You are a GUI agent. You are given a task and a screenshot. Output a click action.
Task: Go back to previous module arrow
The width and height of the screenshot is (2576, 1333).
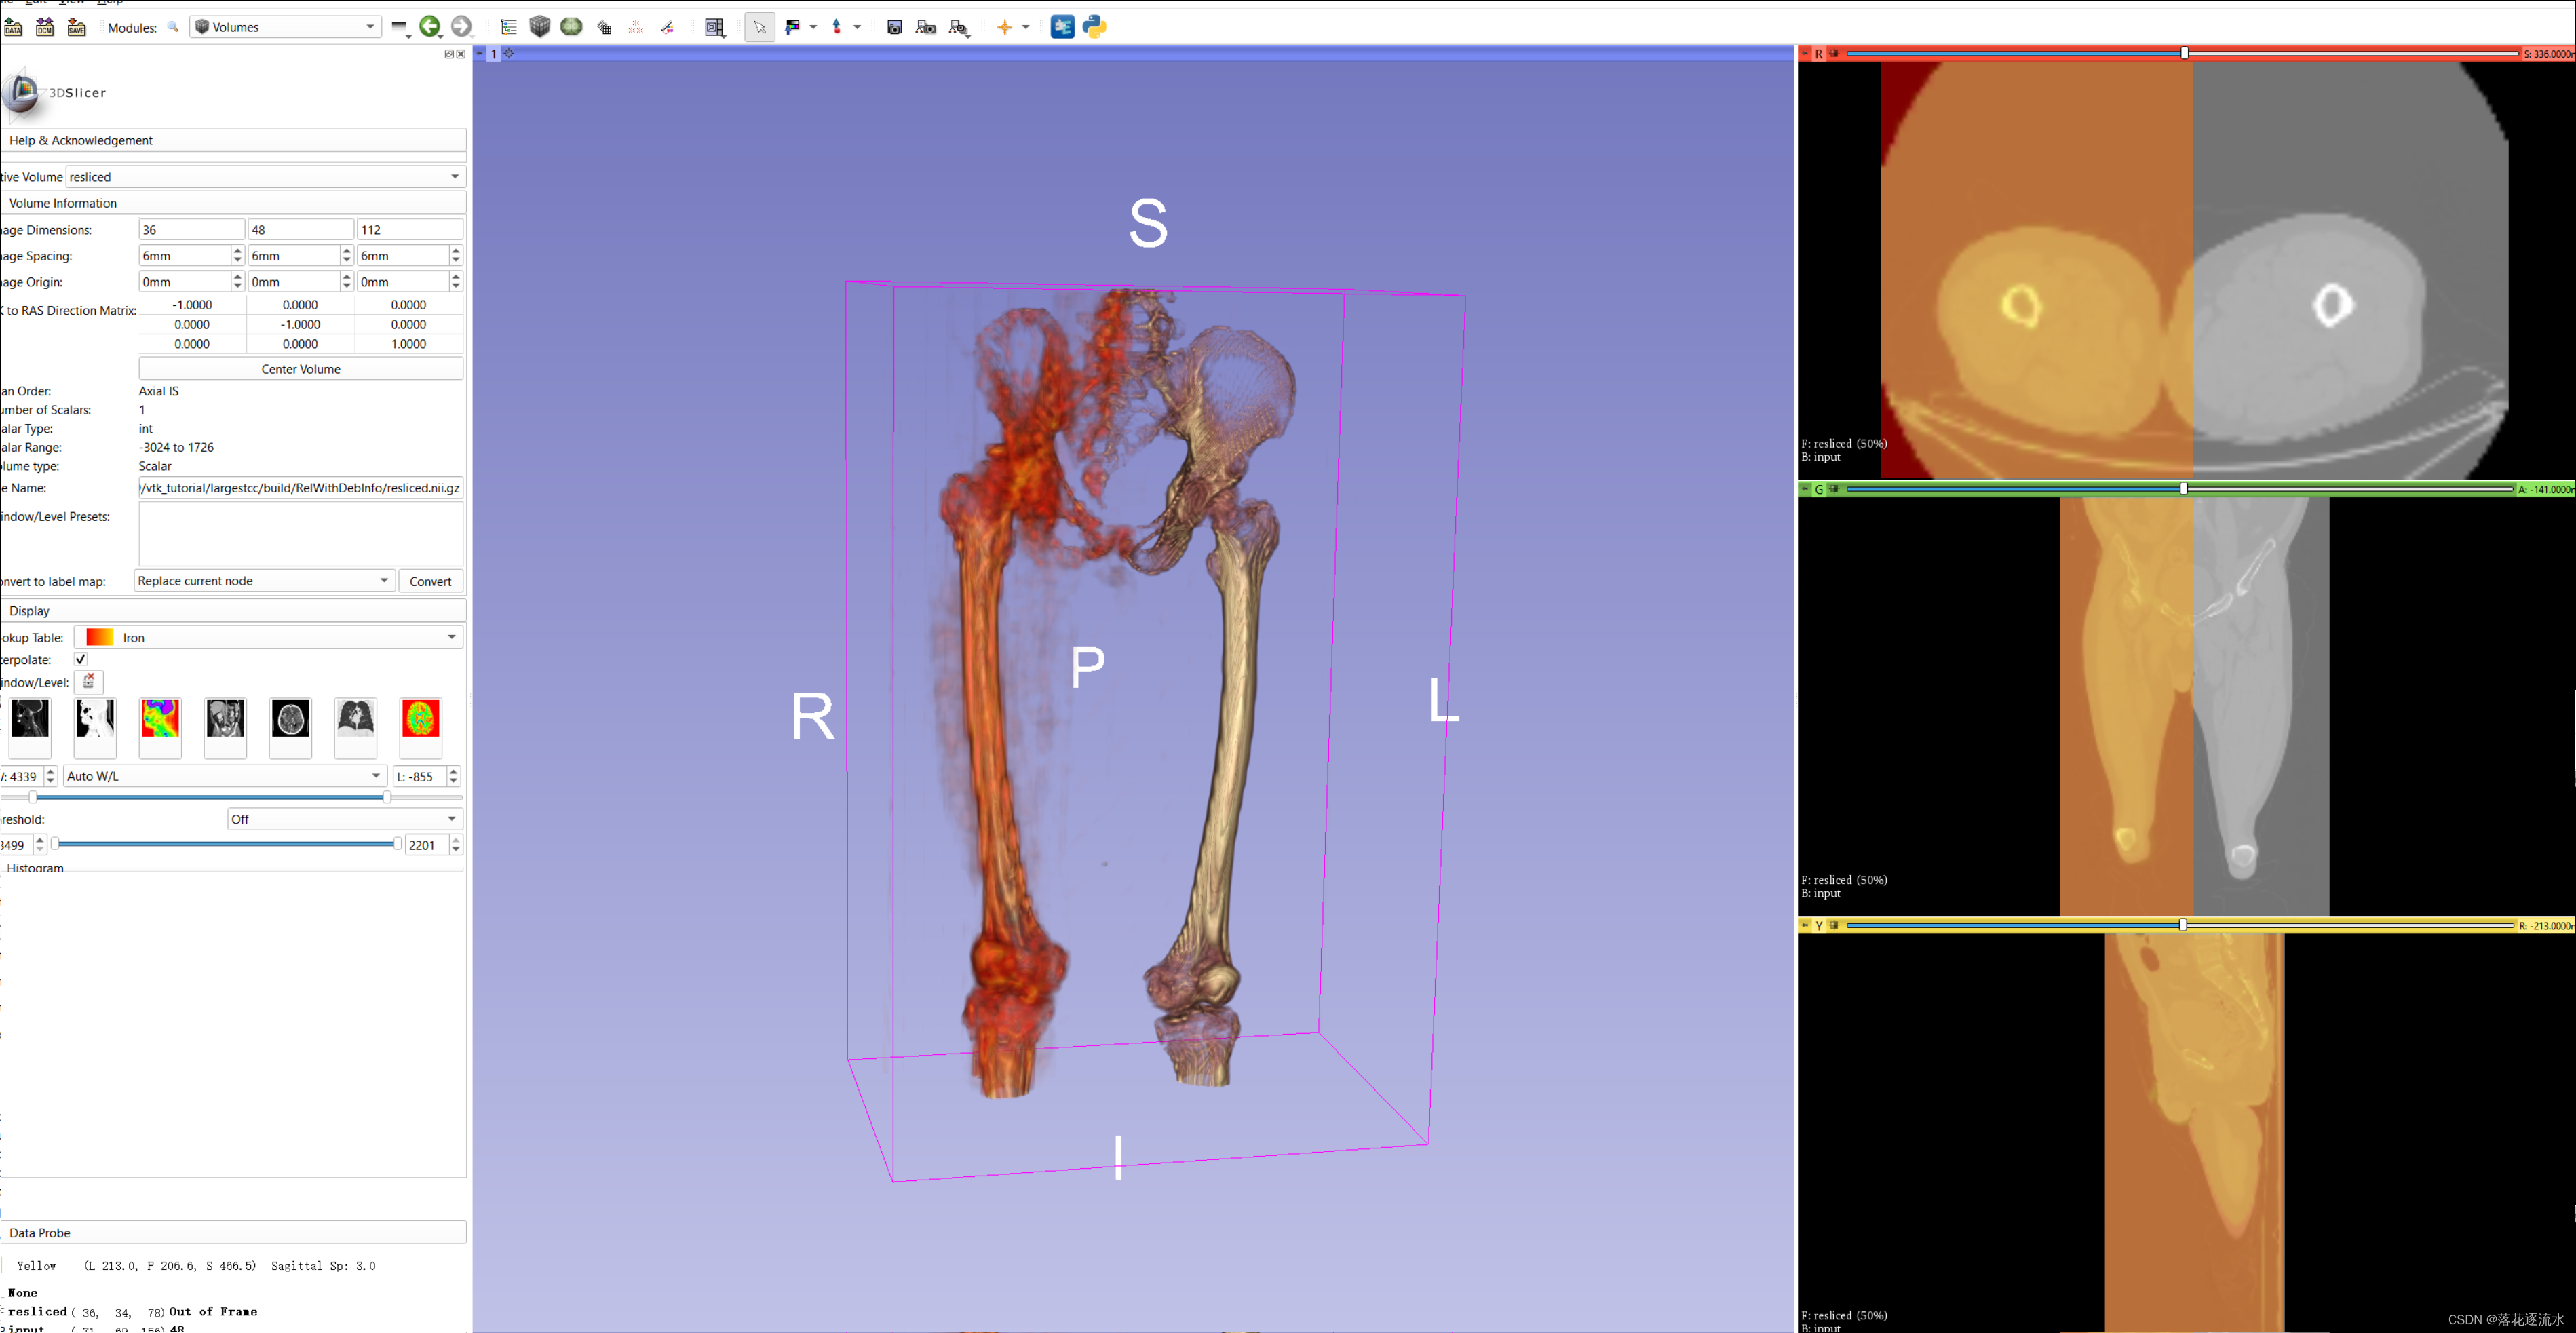point(430,27)
